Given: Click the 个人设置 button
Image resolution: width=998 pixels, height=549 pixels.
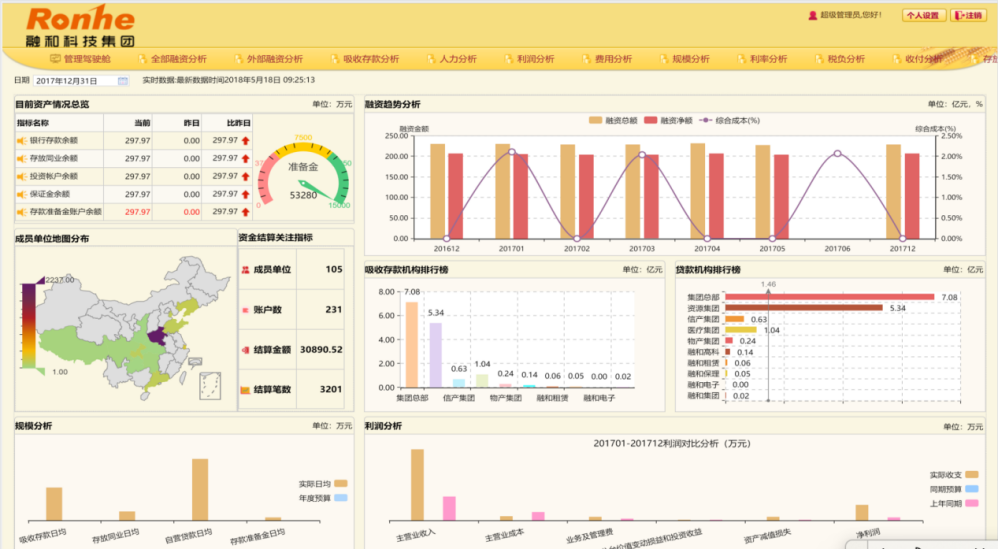Looking at the screenshot, I should pyautogui.click(x=924, y=15).
